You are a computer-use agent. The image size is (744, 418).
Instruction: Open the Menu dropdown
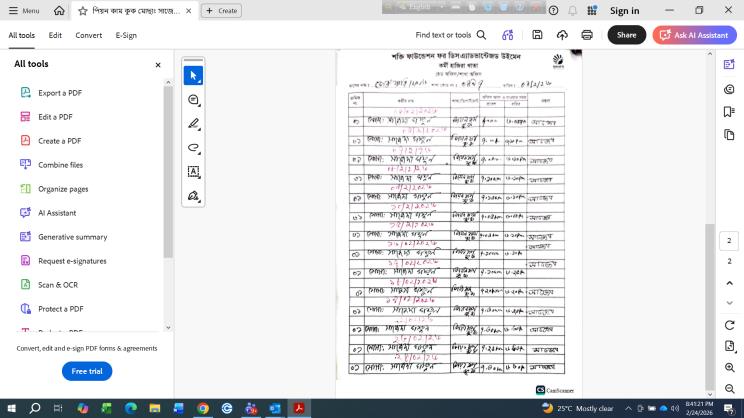pyautogui.click(x=24, y=10)
